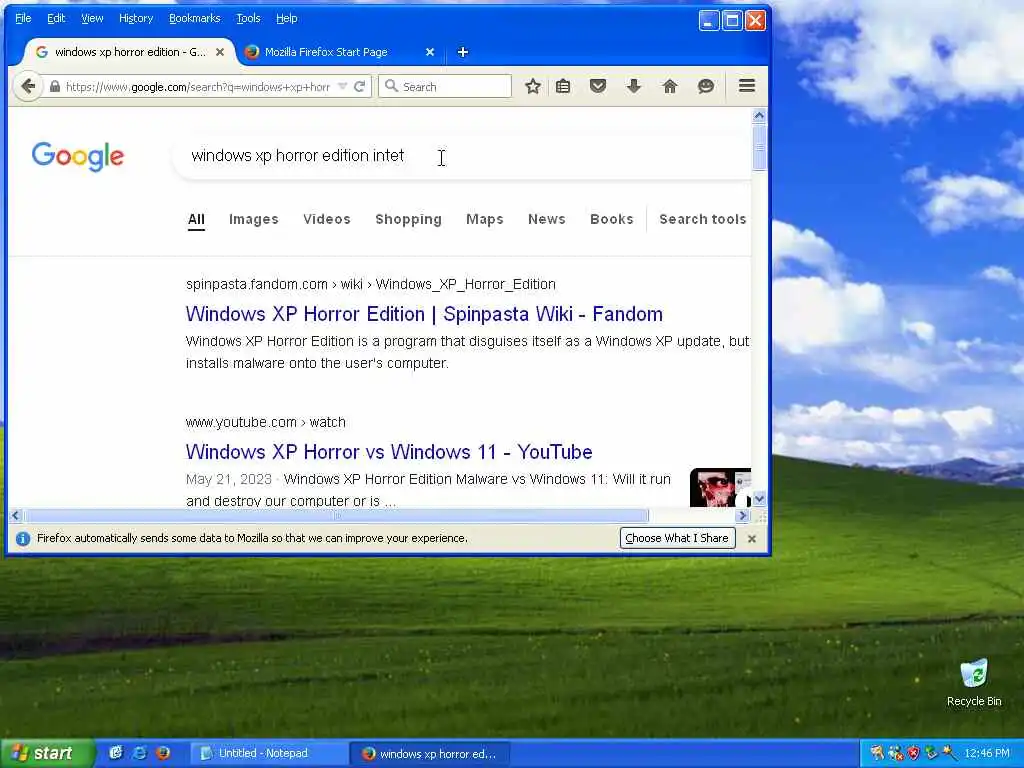Open URL history dropdown arrow in address bar

tap(342, 86)
